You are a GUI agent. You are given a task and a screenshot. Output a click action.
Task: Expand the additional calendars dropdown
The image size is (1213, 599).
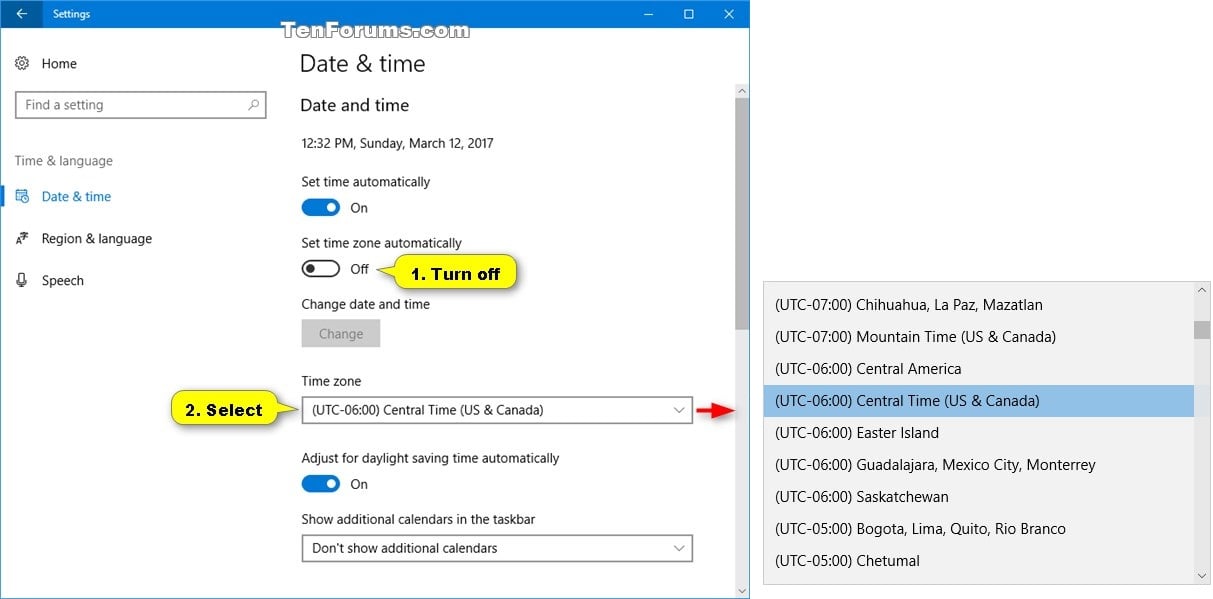(x=497, y=548)
